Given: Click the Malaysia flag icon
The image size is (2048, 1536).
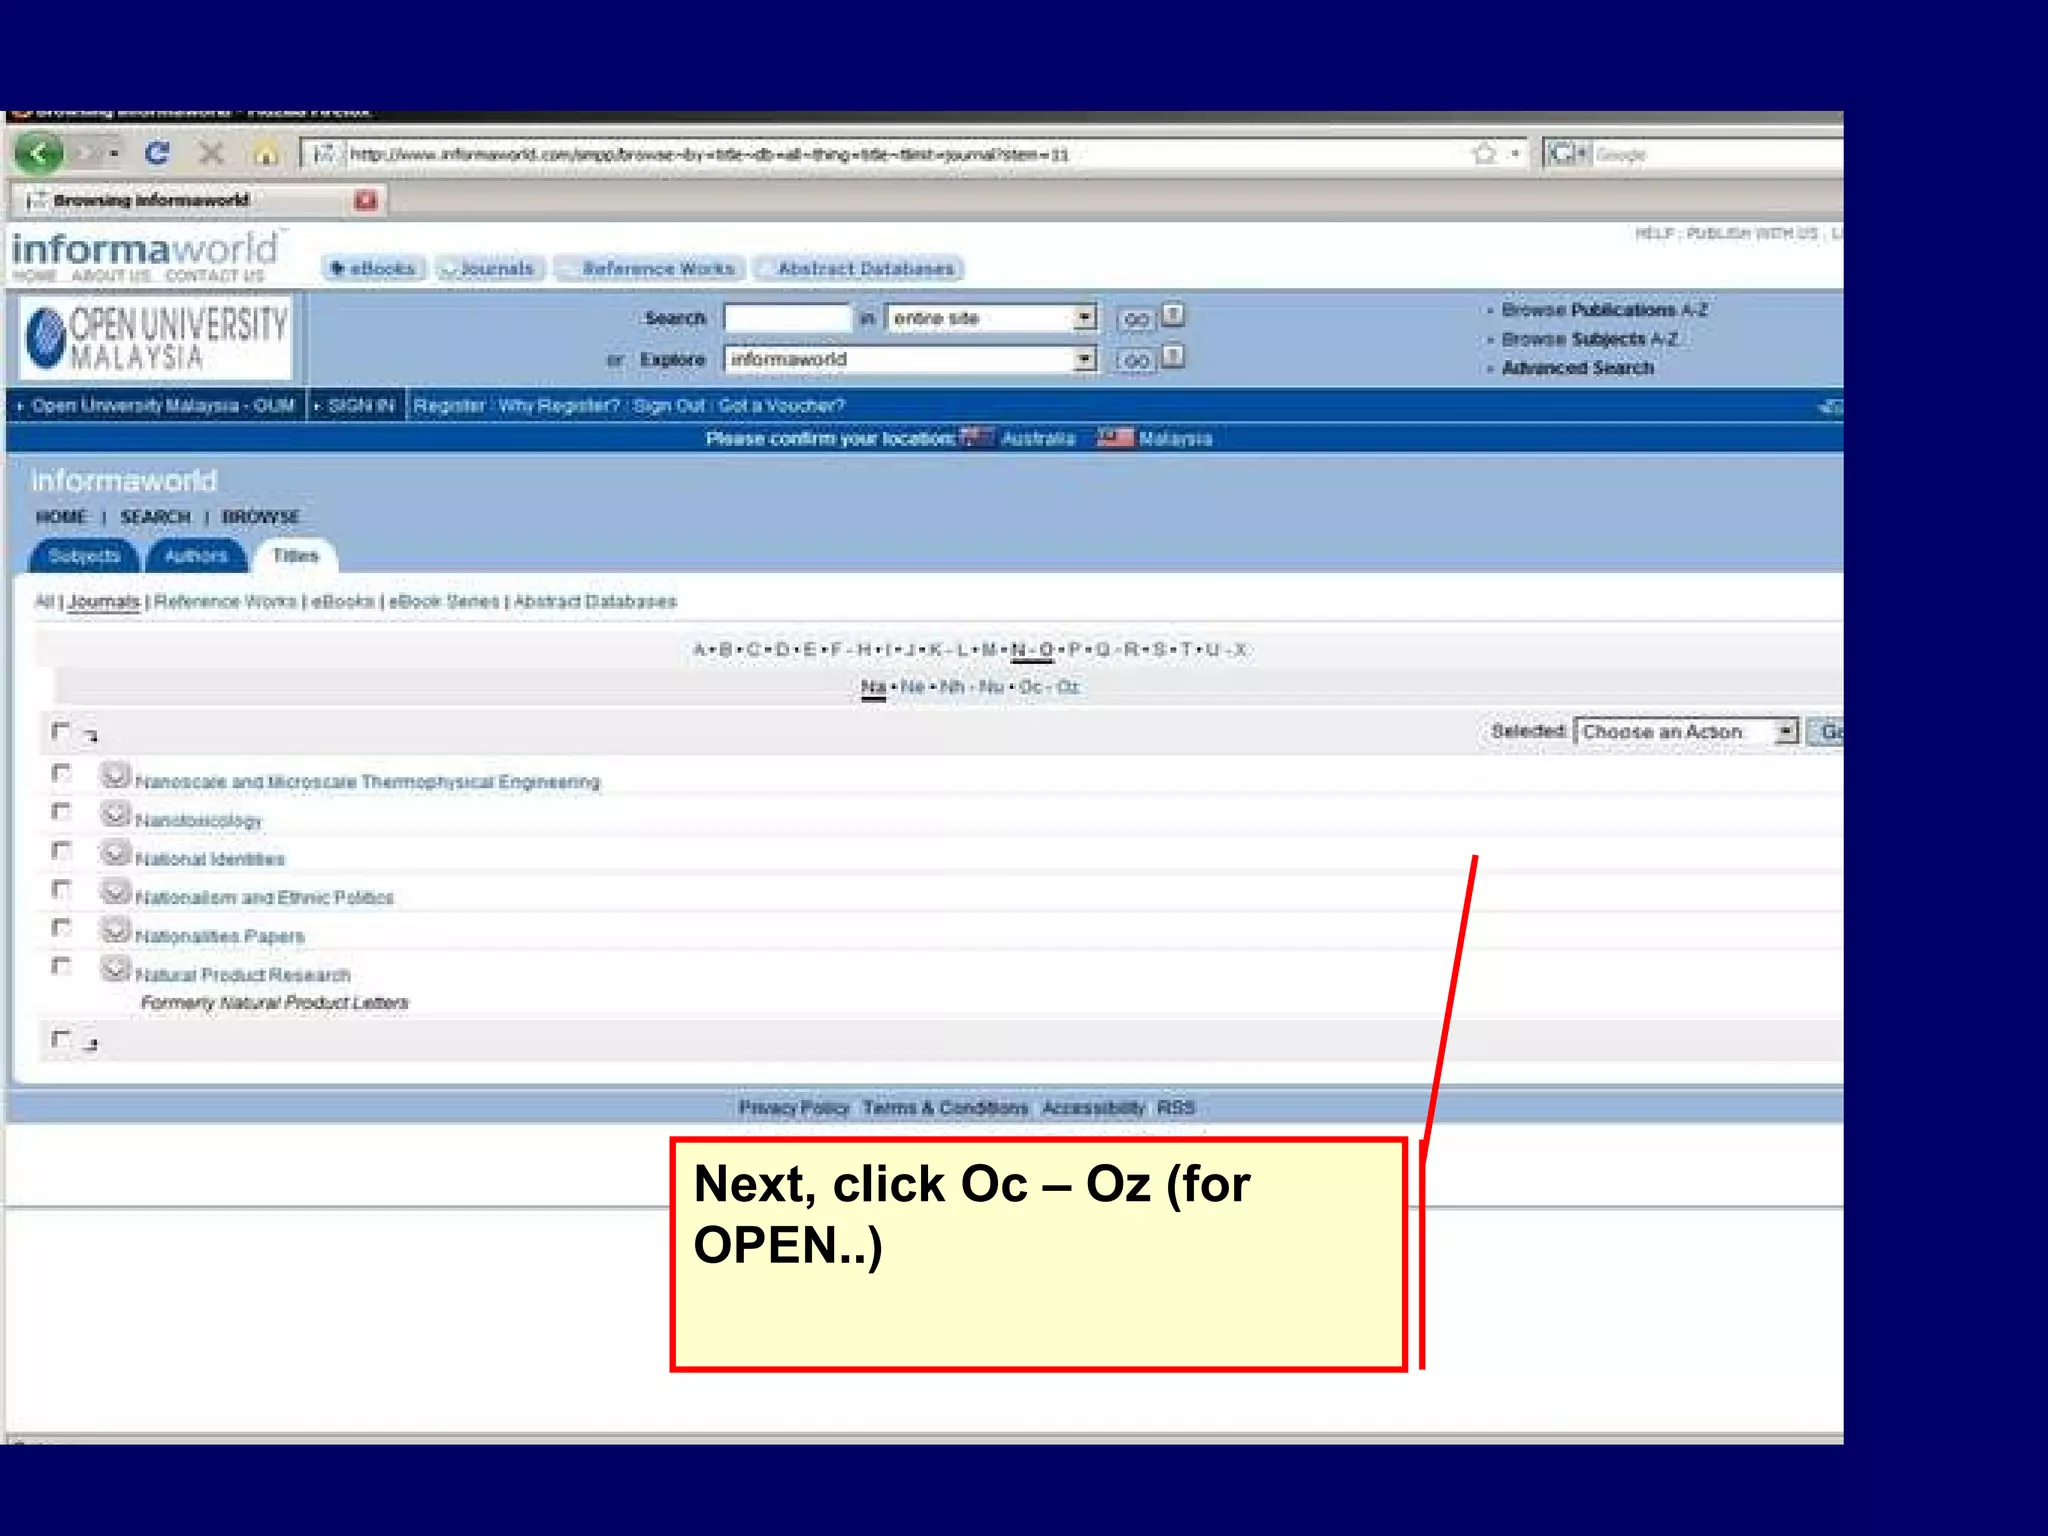Looking at the screenshot, I should [1114, 438].
